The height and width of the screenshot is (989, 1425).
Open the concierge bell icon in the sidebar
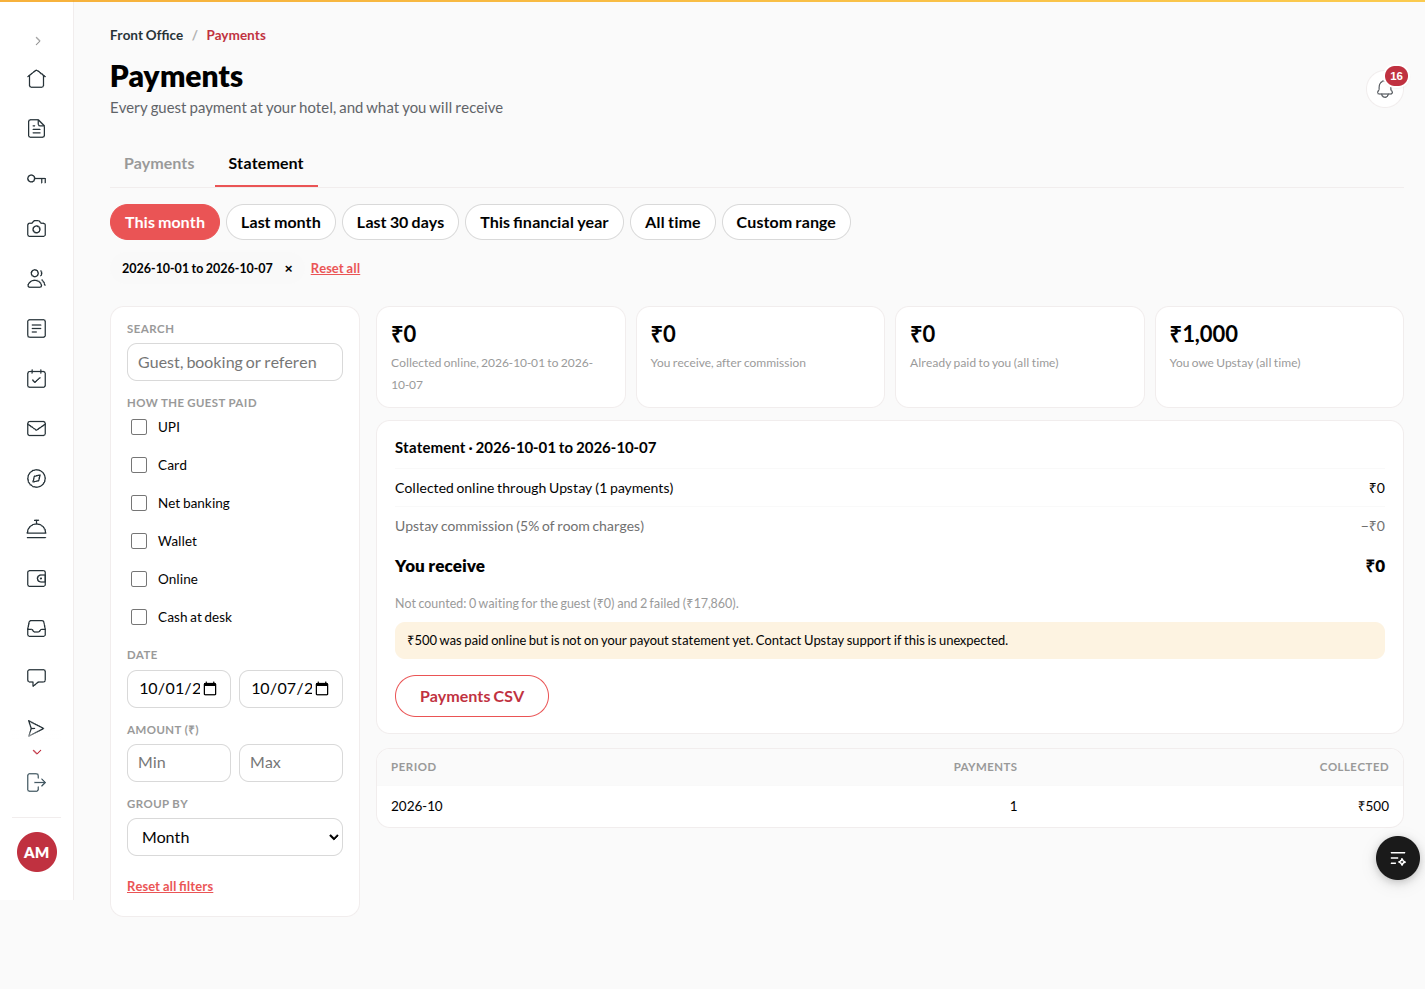[x=37, y=529]
